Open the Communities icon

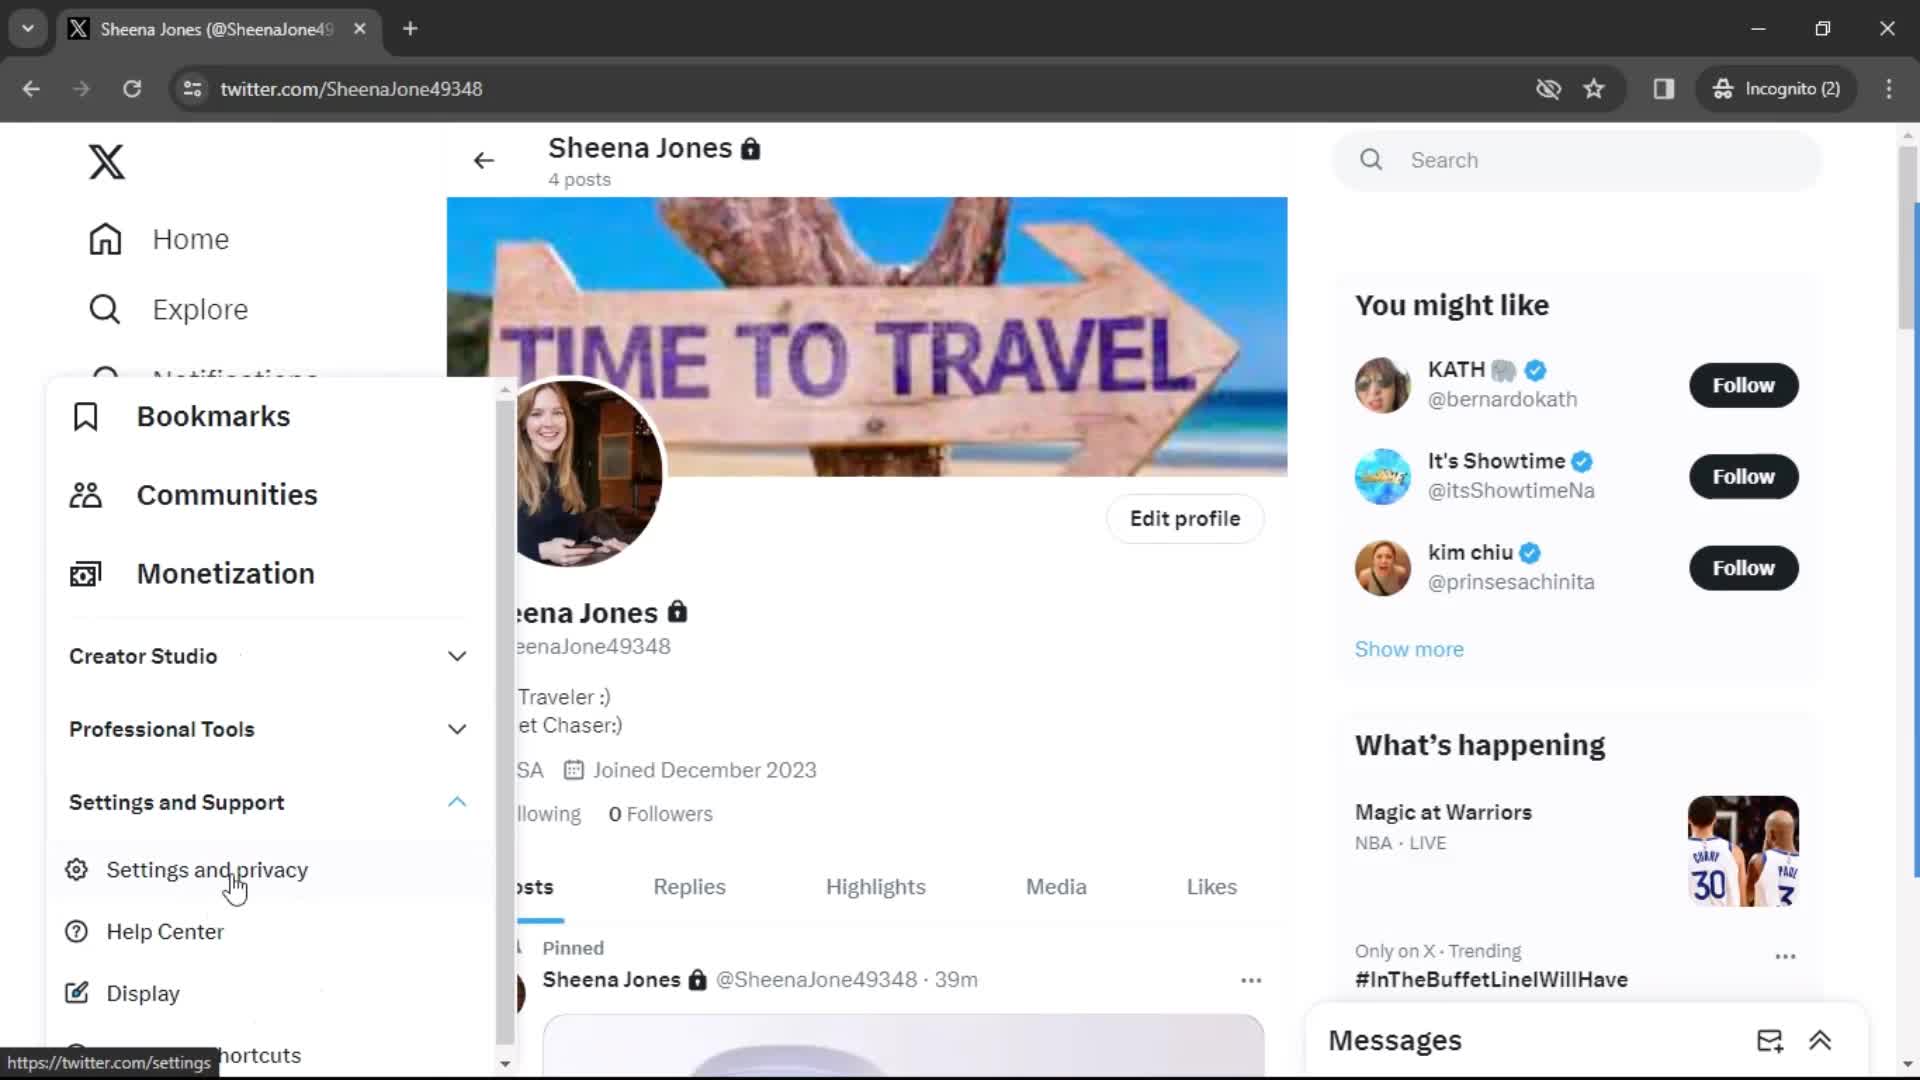tap(86, 493)
